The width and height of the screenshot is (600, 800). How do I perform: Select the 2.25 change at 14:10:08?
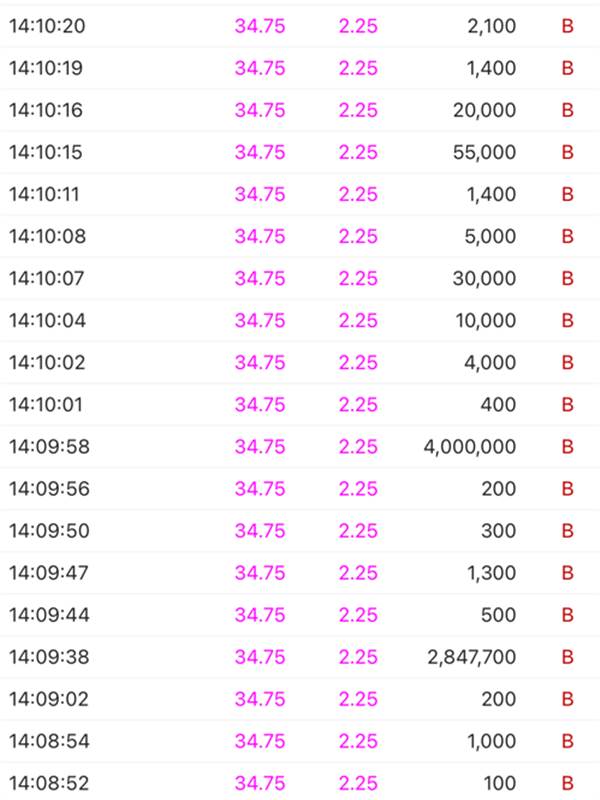[x=358, y=236]
